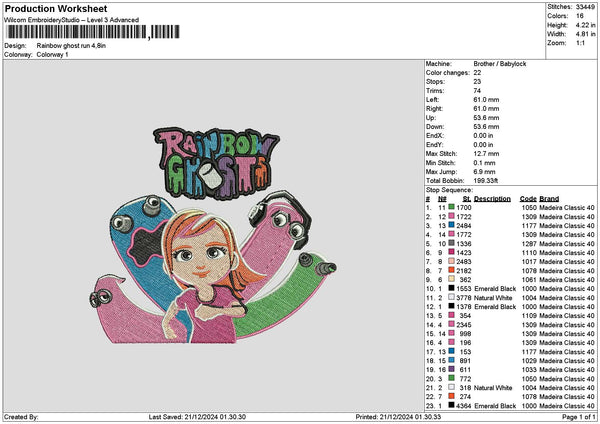Click the orange swatch in stop row 8

tap(452, 270)
